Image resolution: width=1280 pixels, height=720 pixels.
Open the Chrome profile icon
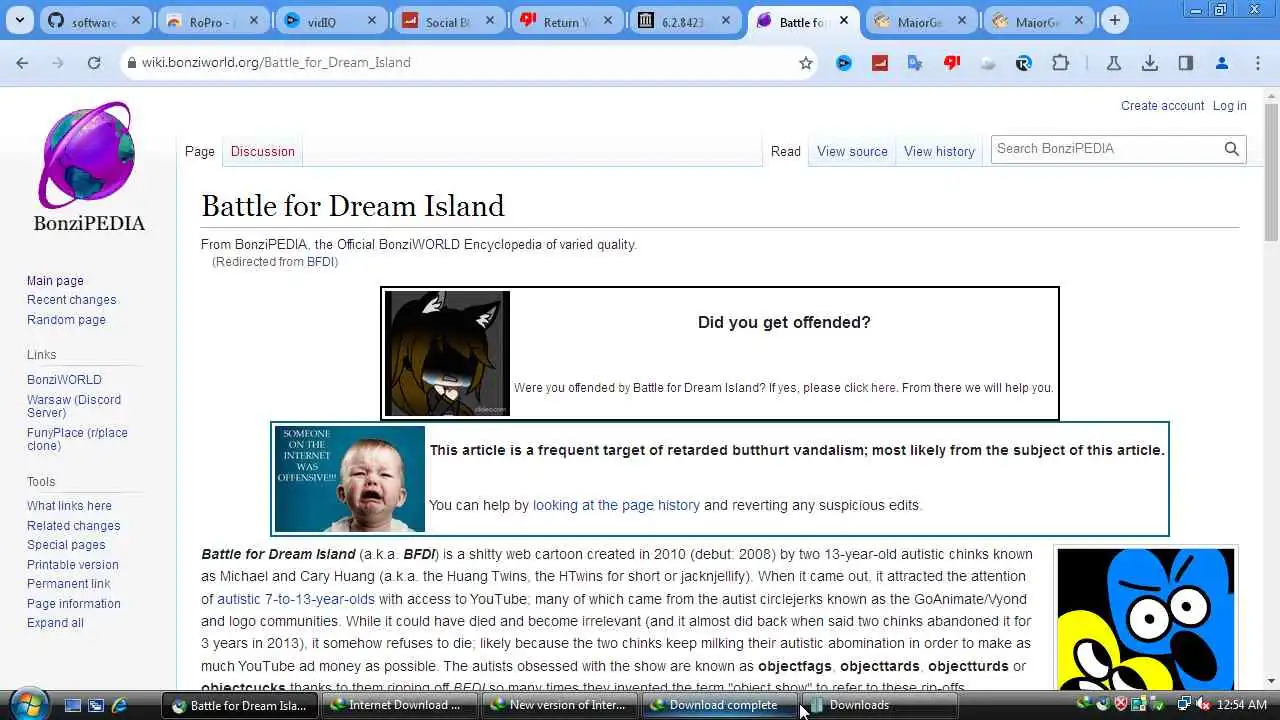1221,62
